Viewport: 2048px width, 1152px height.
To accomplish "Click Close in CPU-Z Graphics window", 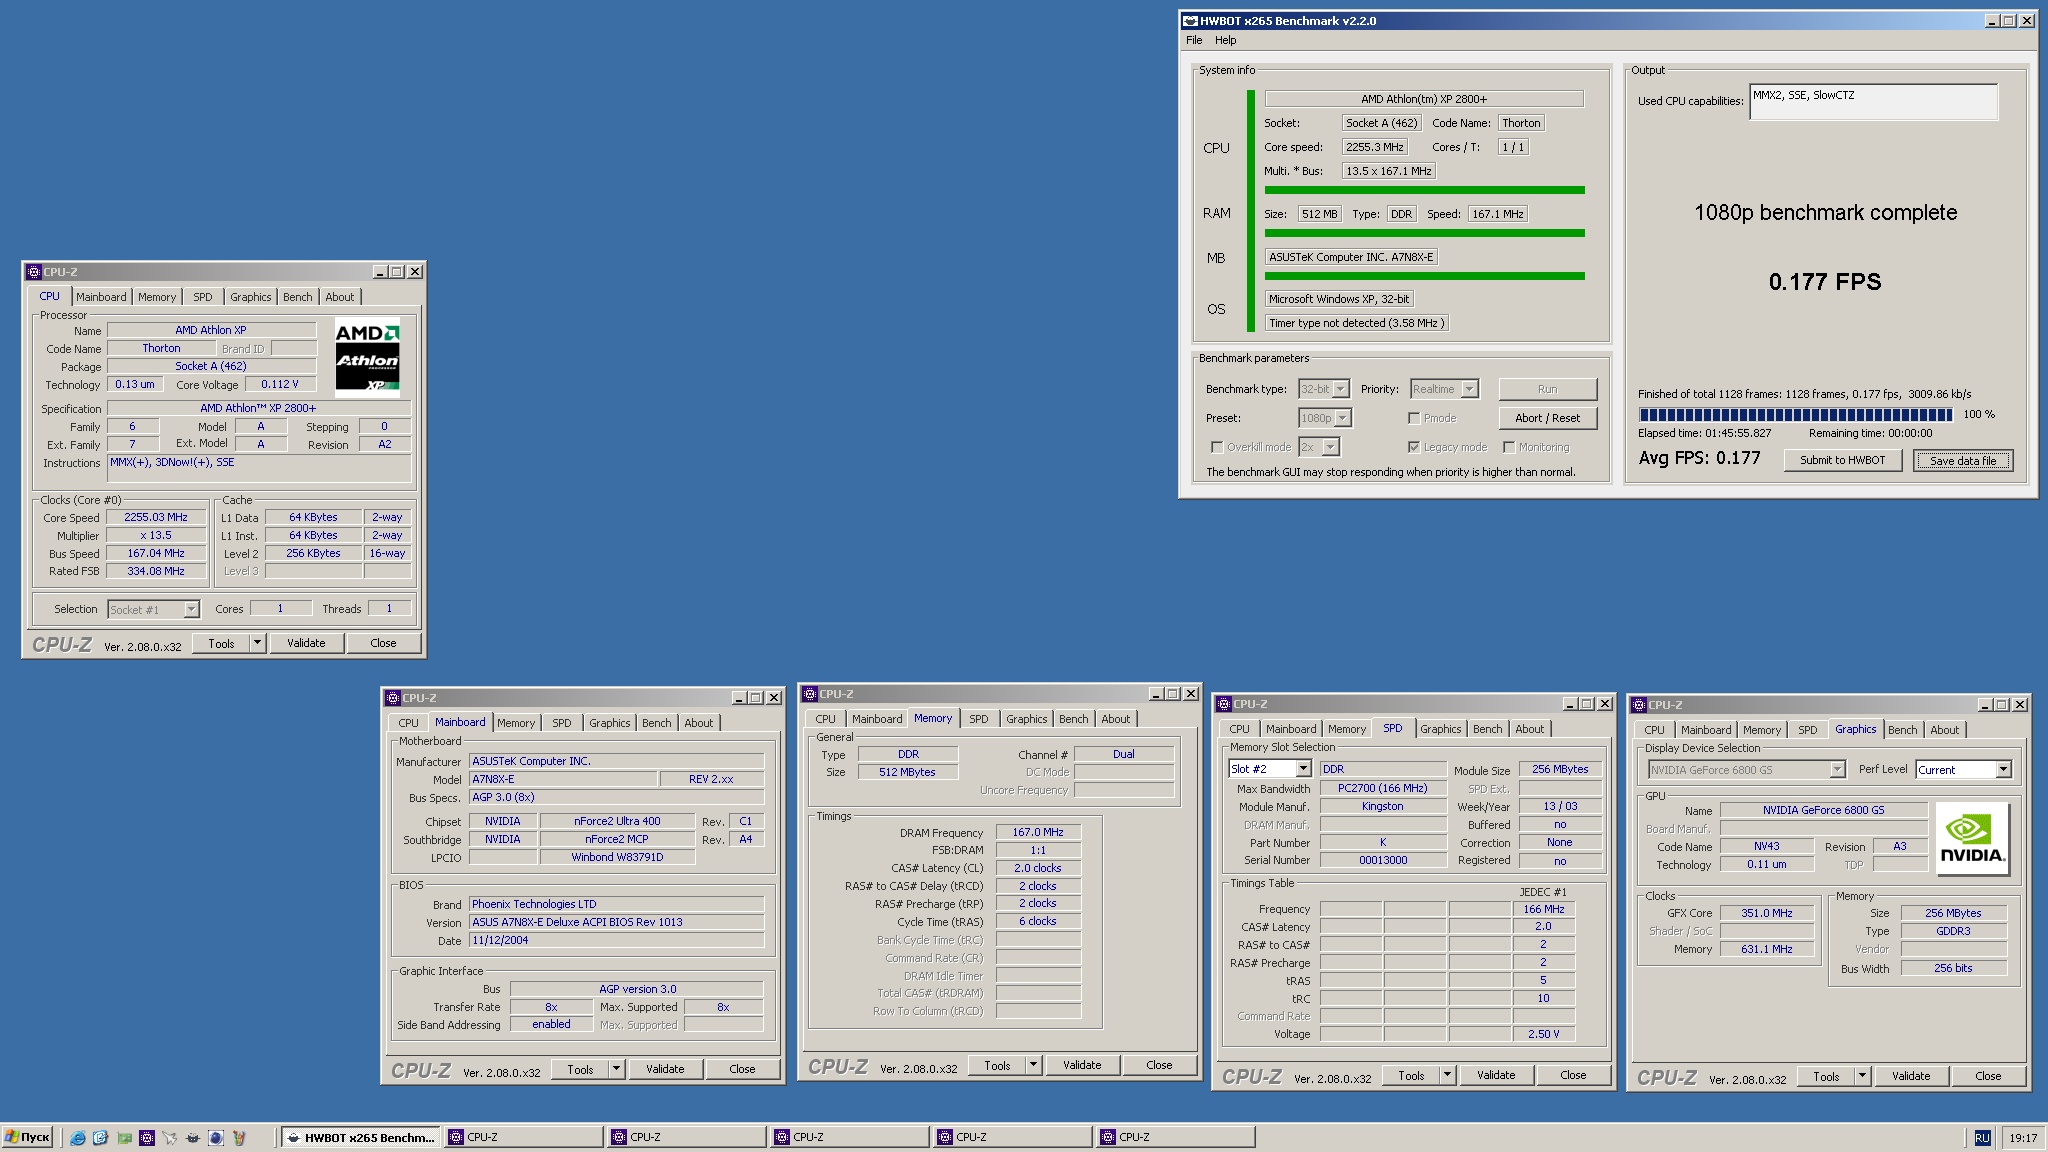I will tap(1988, 1076).
